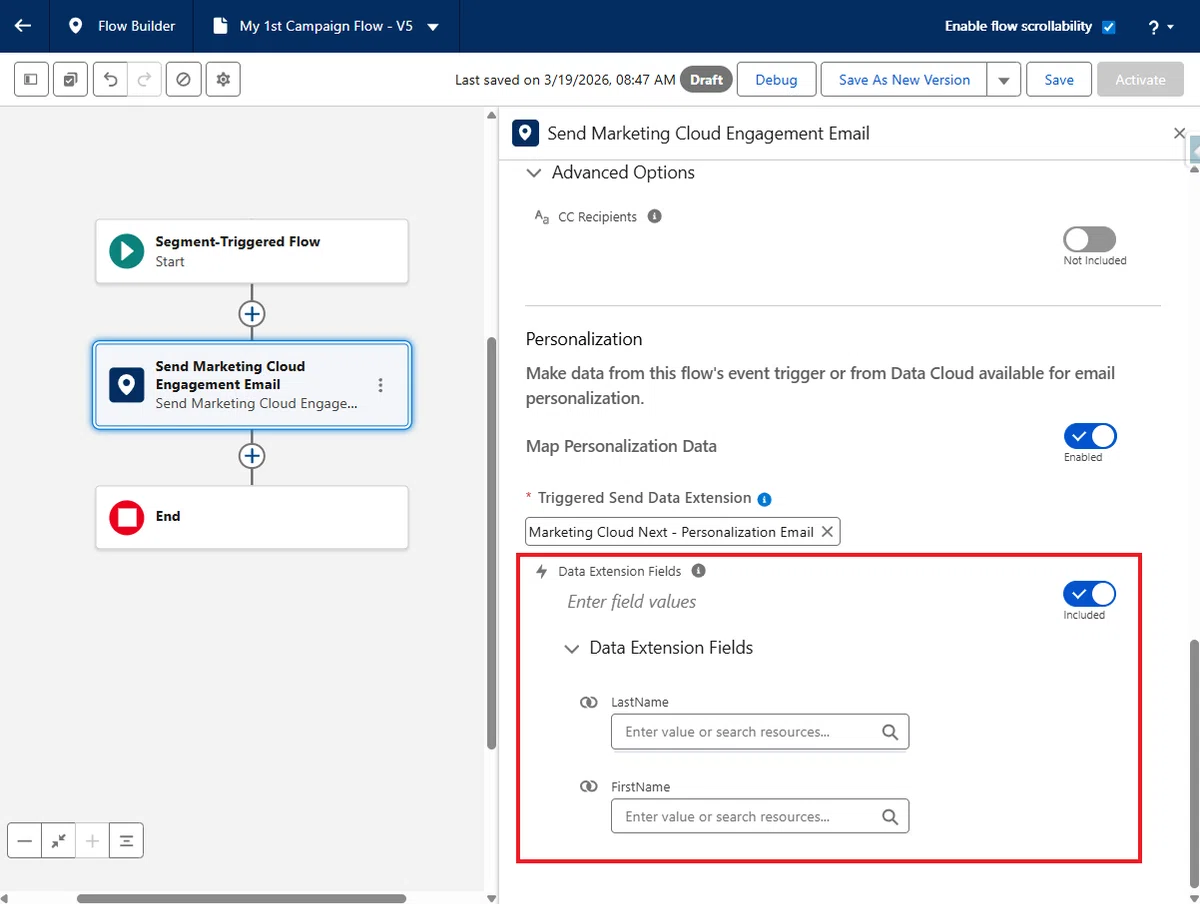The height and width of the screenshot is (904, 1200).
Task: Click the red End node icon
Action: [126, 517]
